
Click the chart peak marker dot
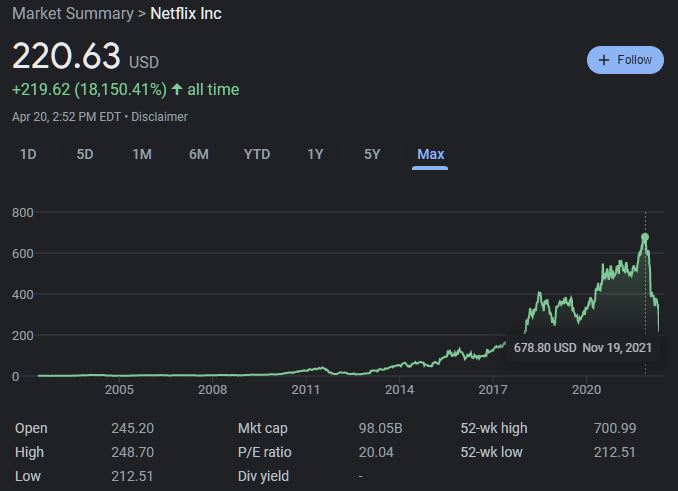click(x=645, y=237)
